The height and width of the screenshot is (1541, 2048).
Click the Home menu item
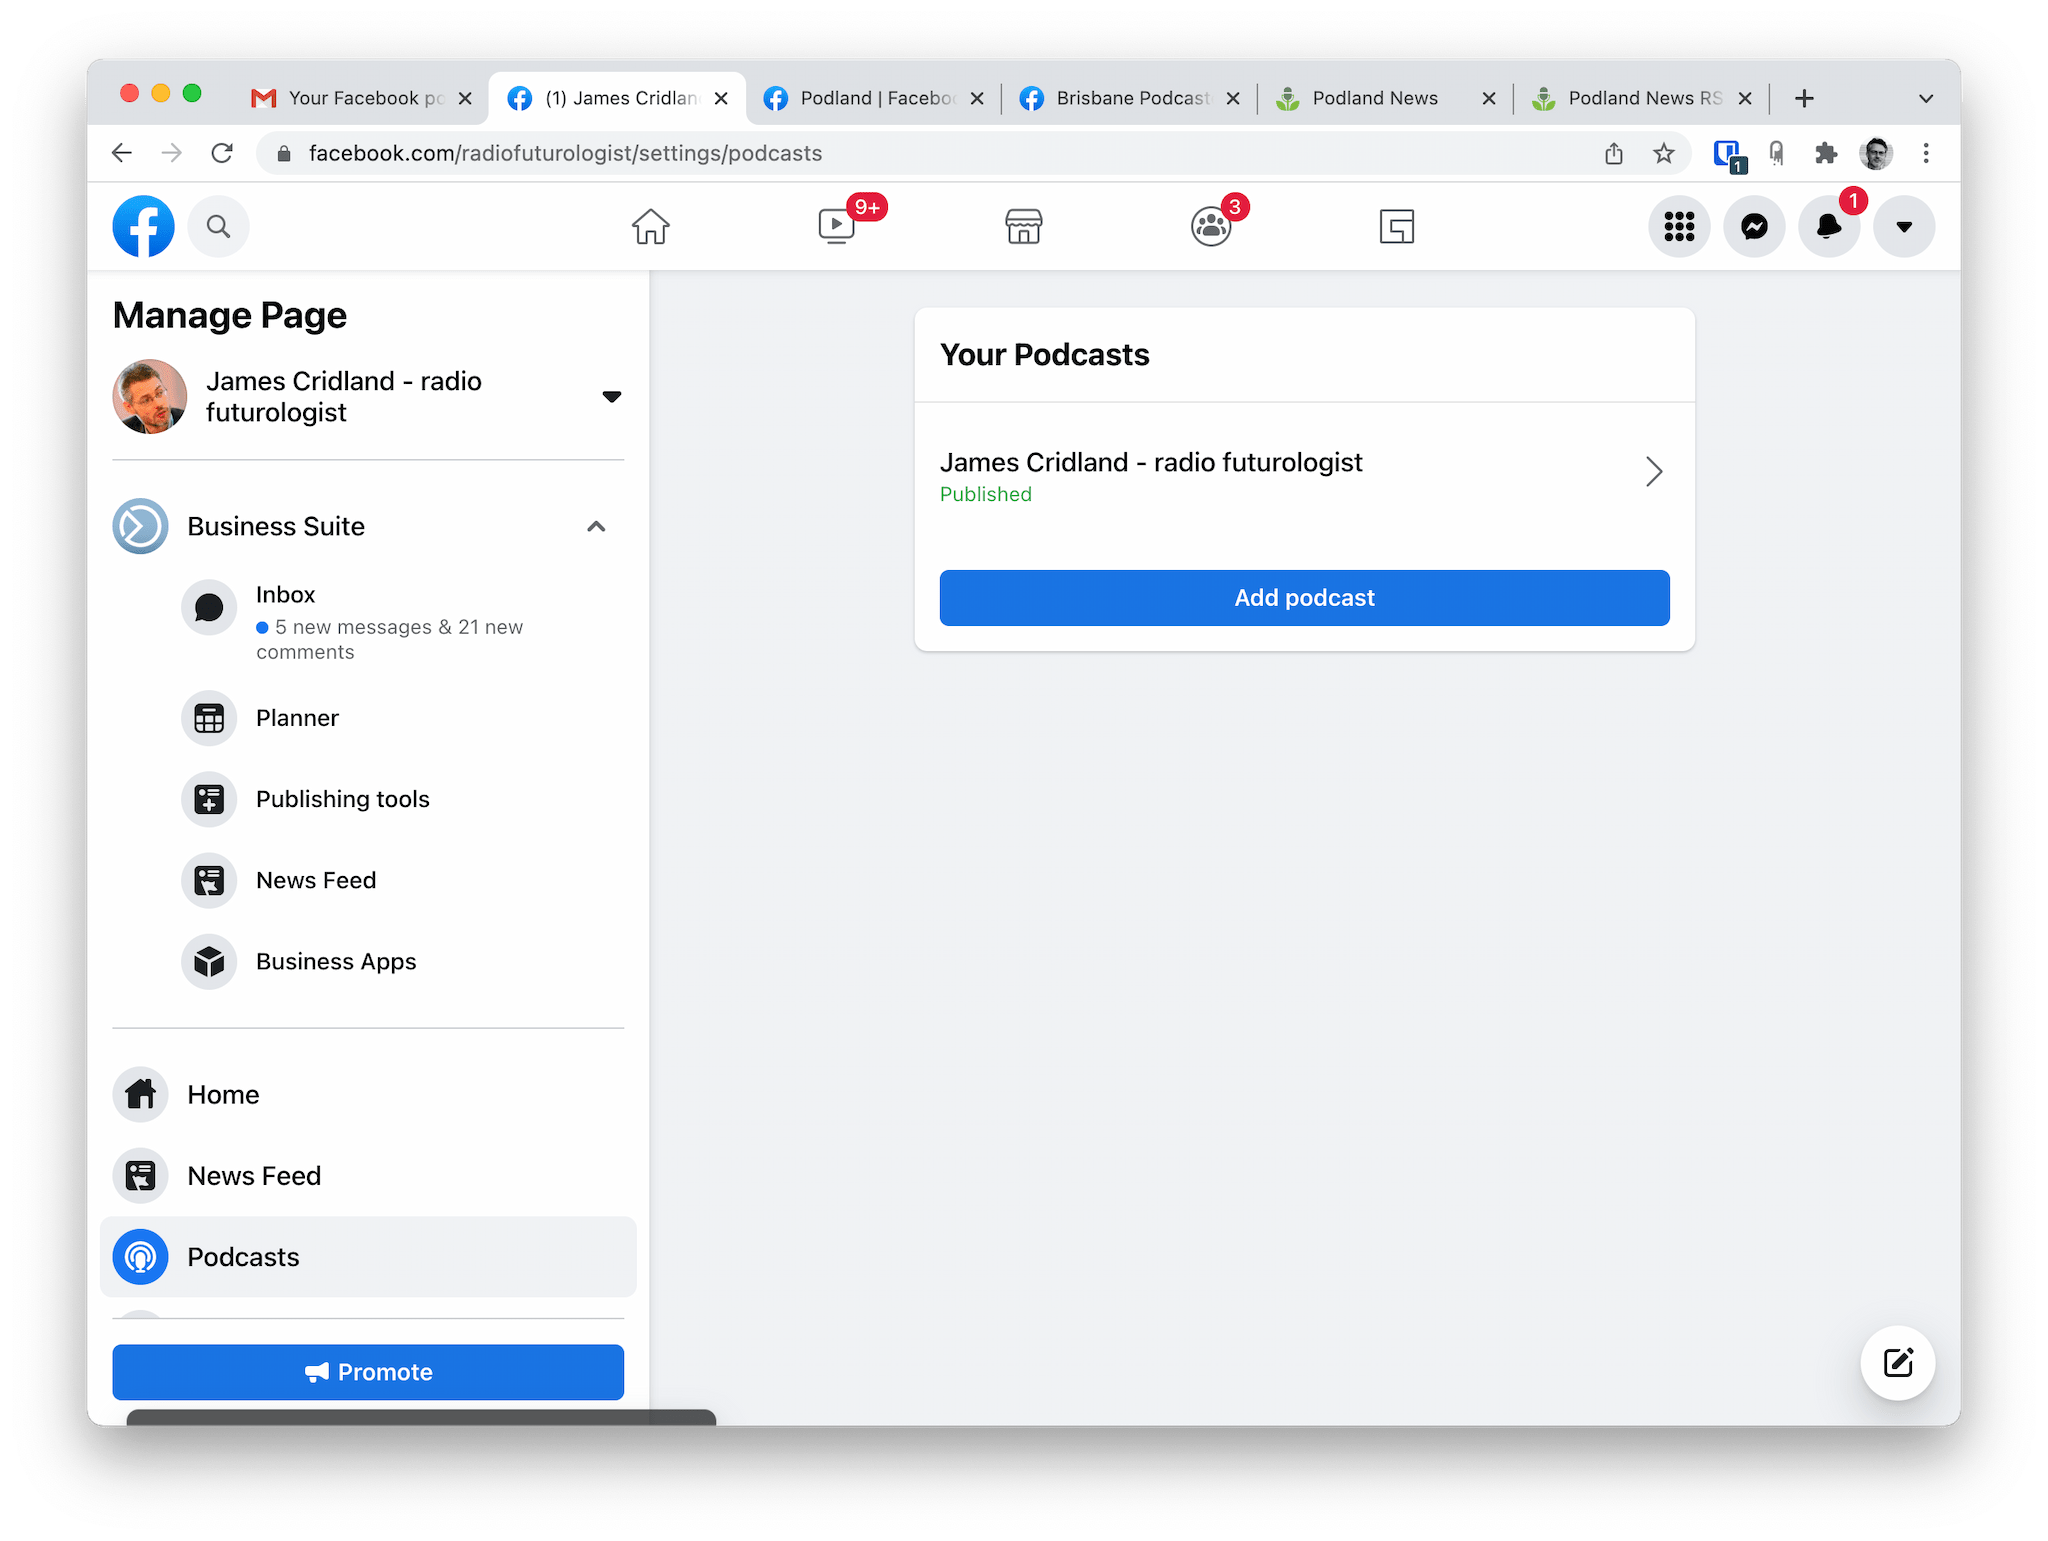223,1094
